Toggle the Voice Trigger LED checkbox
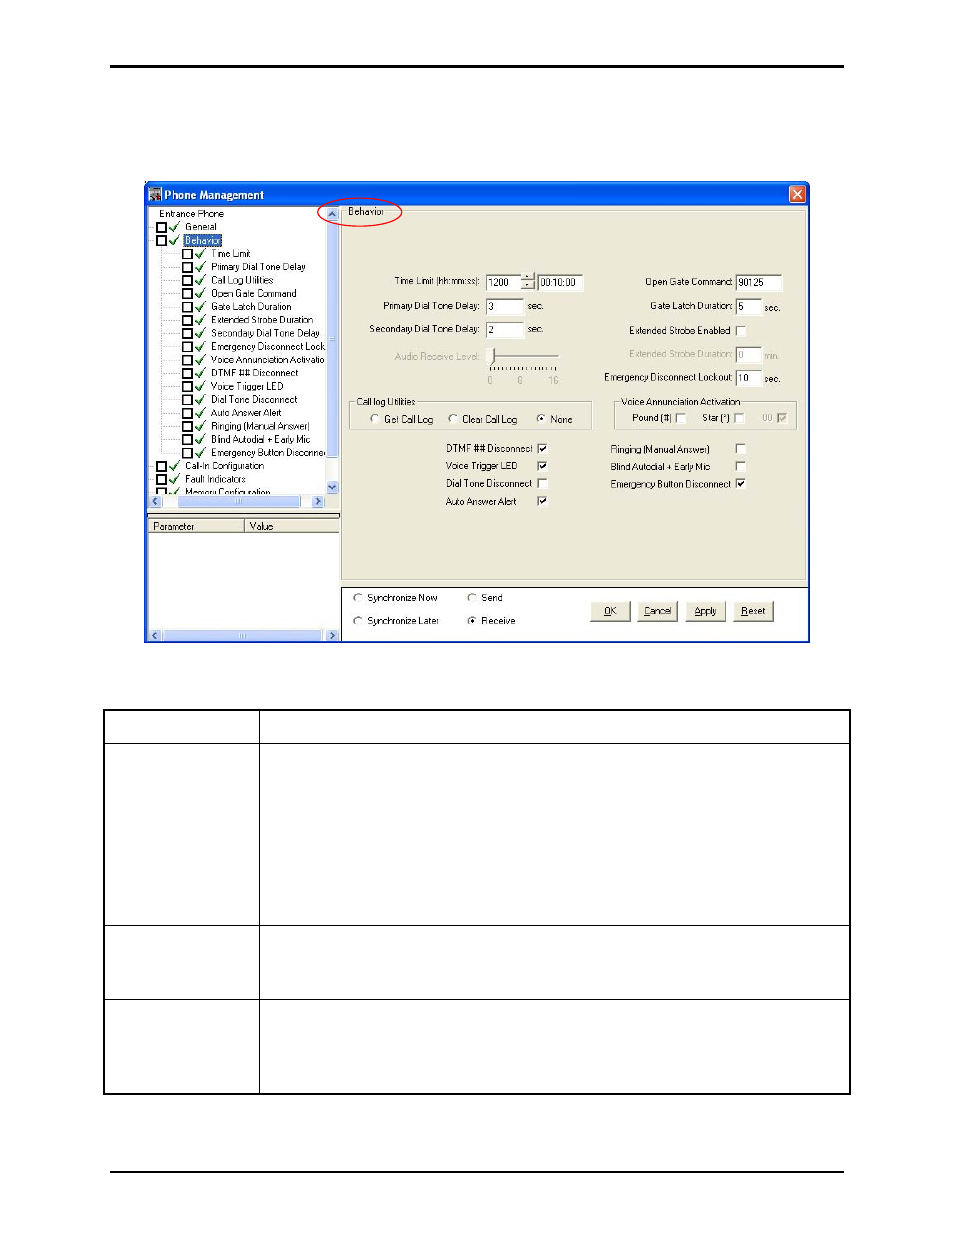 click(x=542, y=466)
